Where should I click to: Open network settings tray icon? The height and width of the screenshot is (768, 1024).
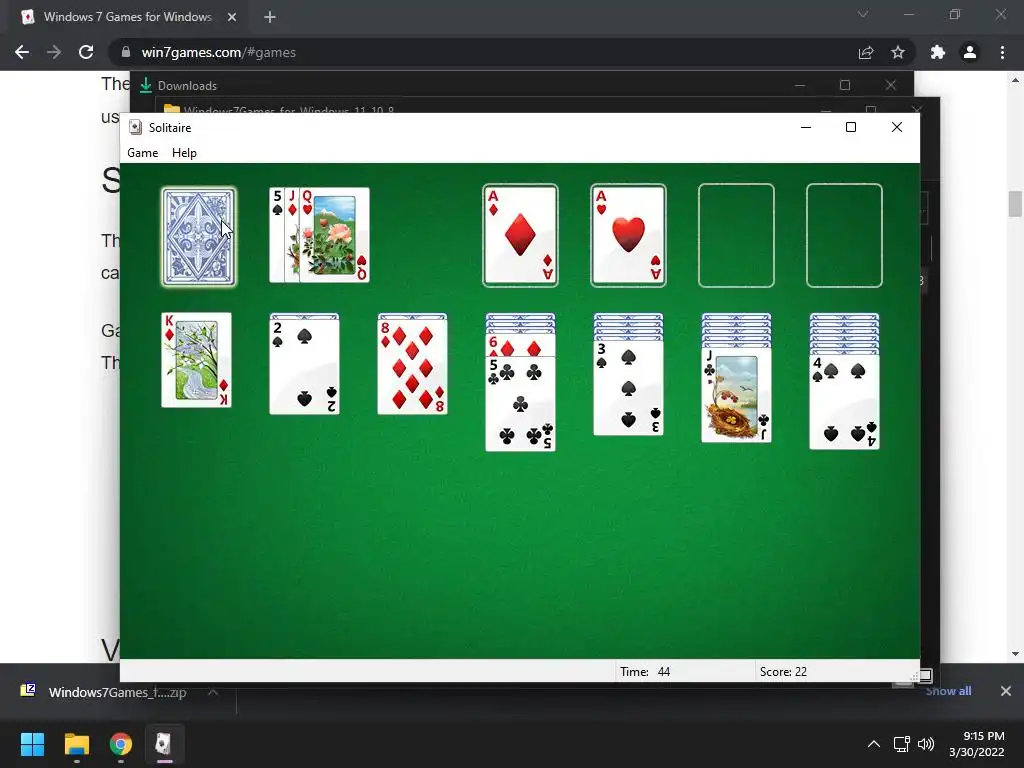pos(902,744)
